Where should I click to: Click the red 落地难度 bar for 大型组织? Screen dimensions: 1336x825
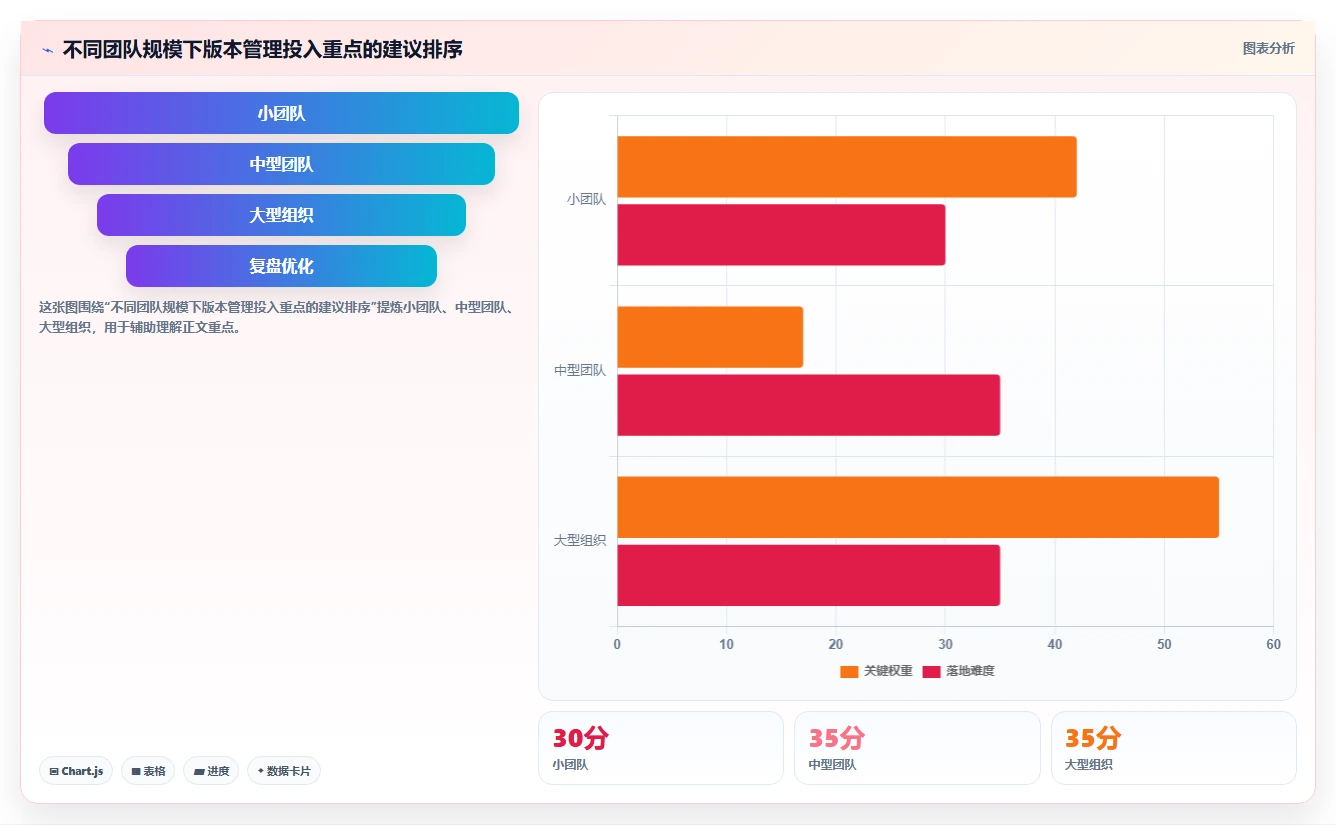click(x=808, y=575)
